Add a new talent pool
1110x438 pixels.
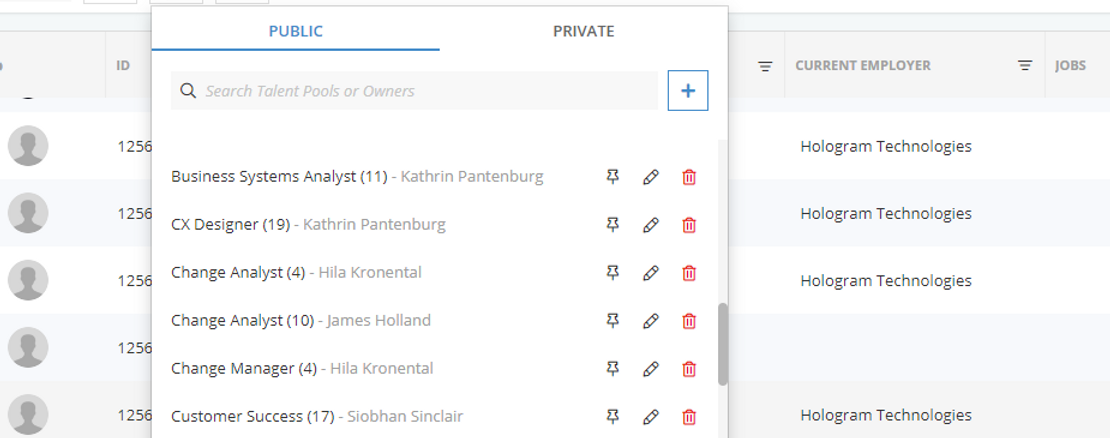pos(688,91)
